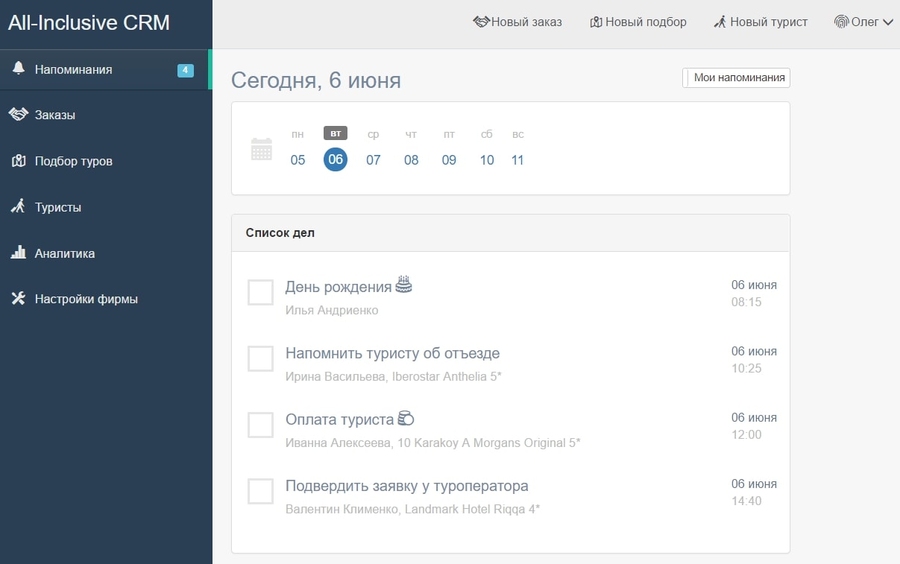Image resolution: width=900 pixels, height=564 pixels.
Task: Click the bell icon next to Напоминания
Action: (x=18, y=69)
